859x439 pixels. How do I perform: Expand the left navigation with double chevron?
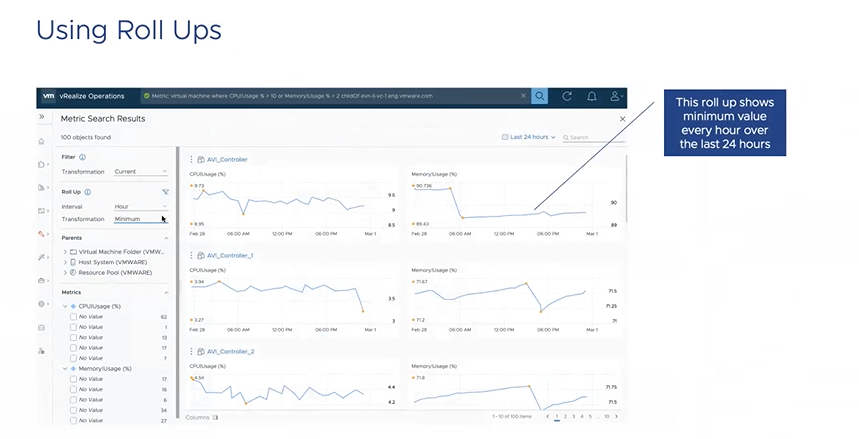click(x=42, y=117)
